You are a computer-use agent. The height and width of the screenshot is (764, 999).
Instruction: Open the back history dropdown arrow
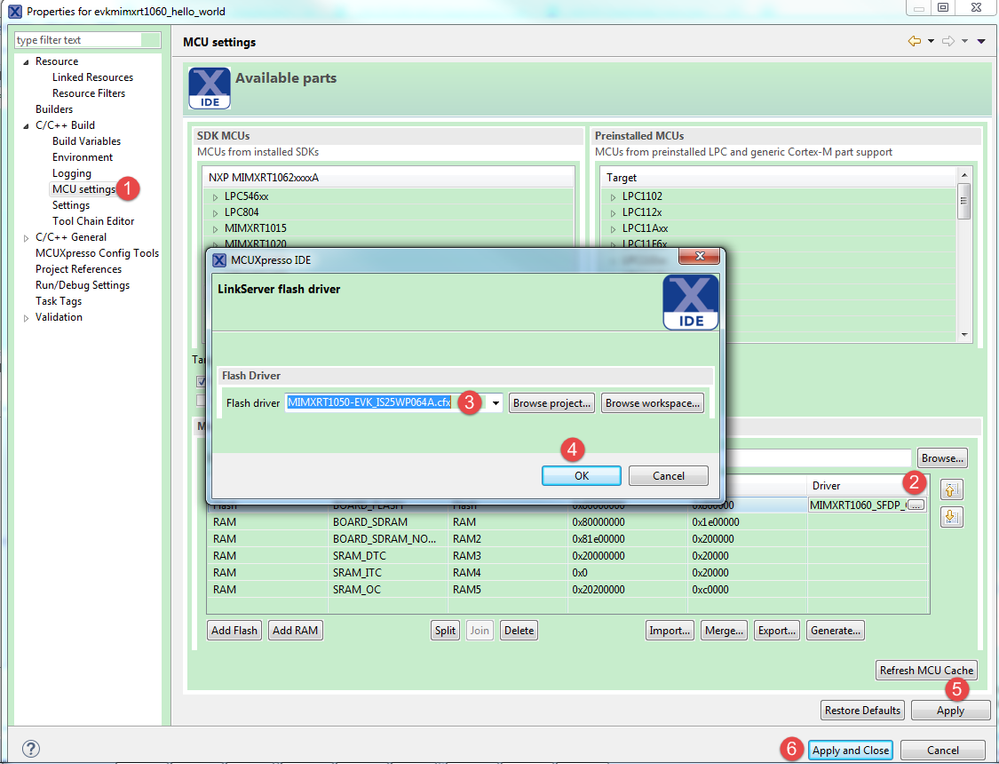931,41
